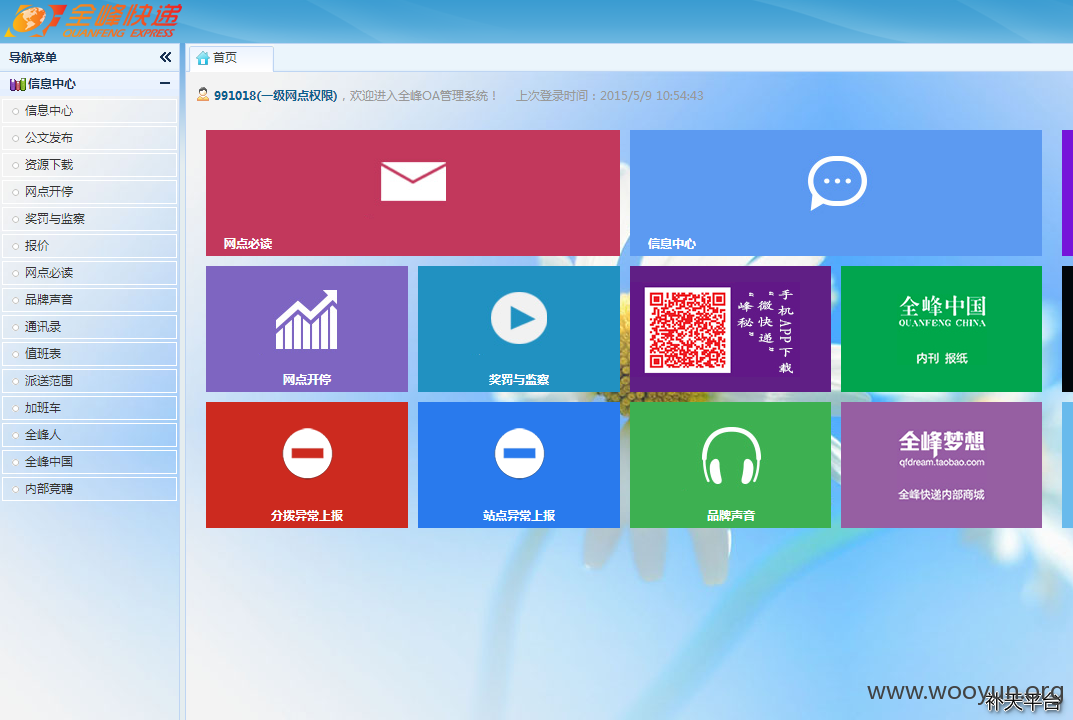
Task: Select 信息中心 in the sidebar list
Action: point(90,111)
